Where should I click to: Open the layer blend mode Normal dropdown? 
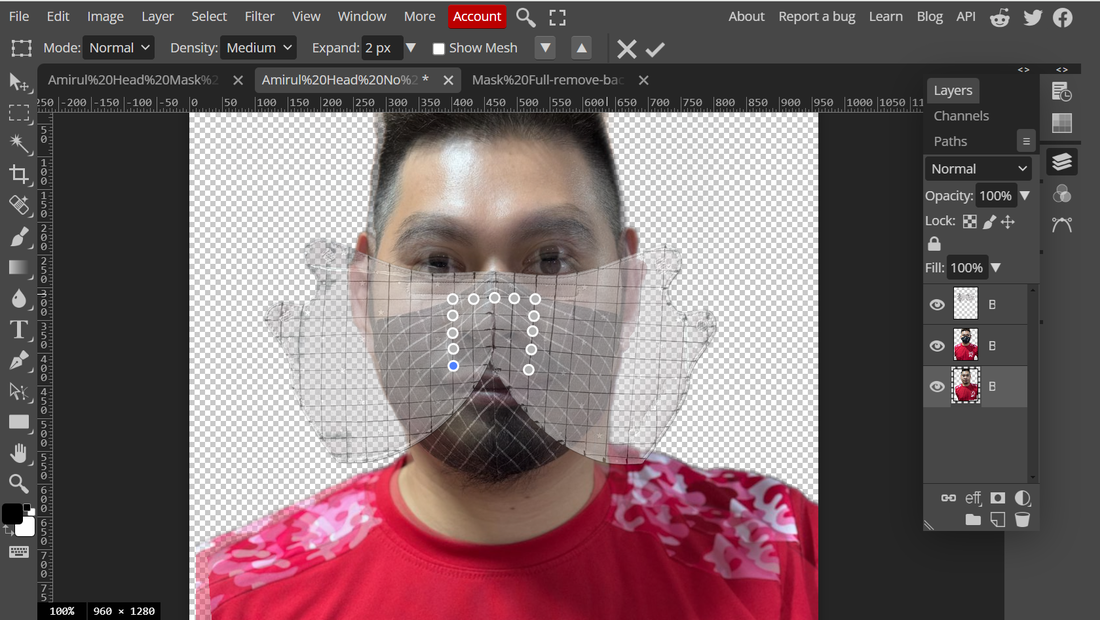pyautogui.click(x=978, y=168)
